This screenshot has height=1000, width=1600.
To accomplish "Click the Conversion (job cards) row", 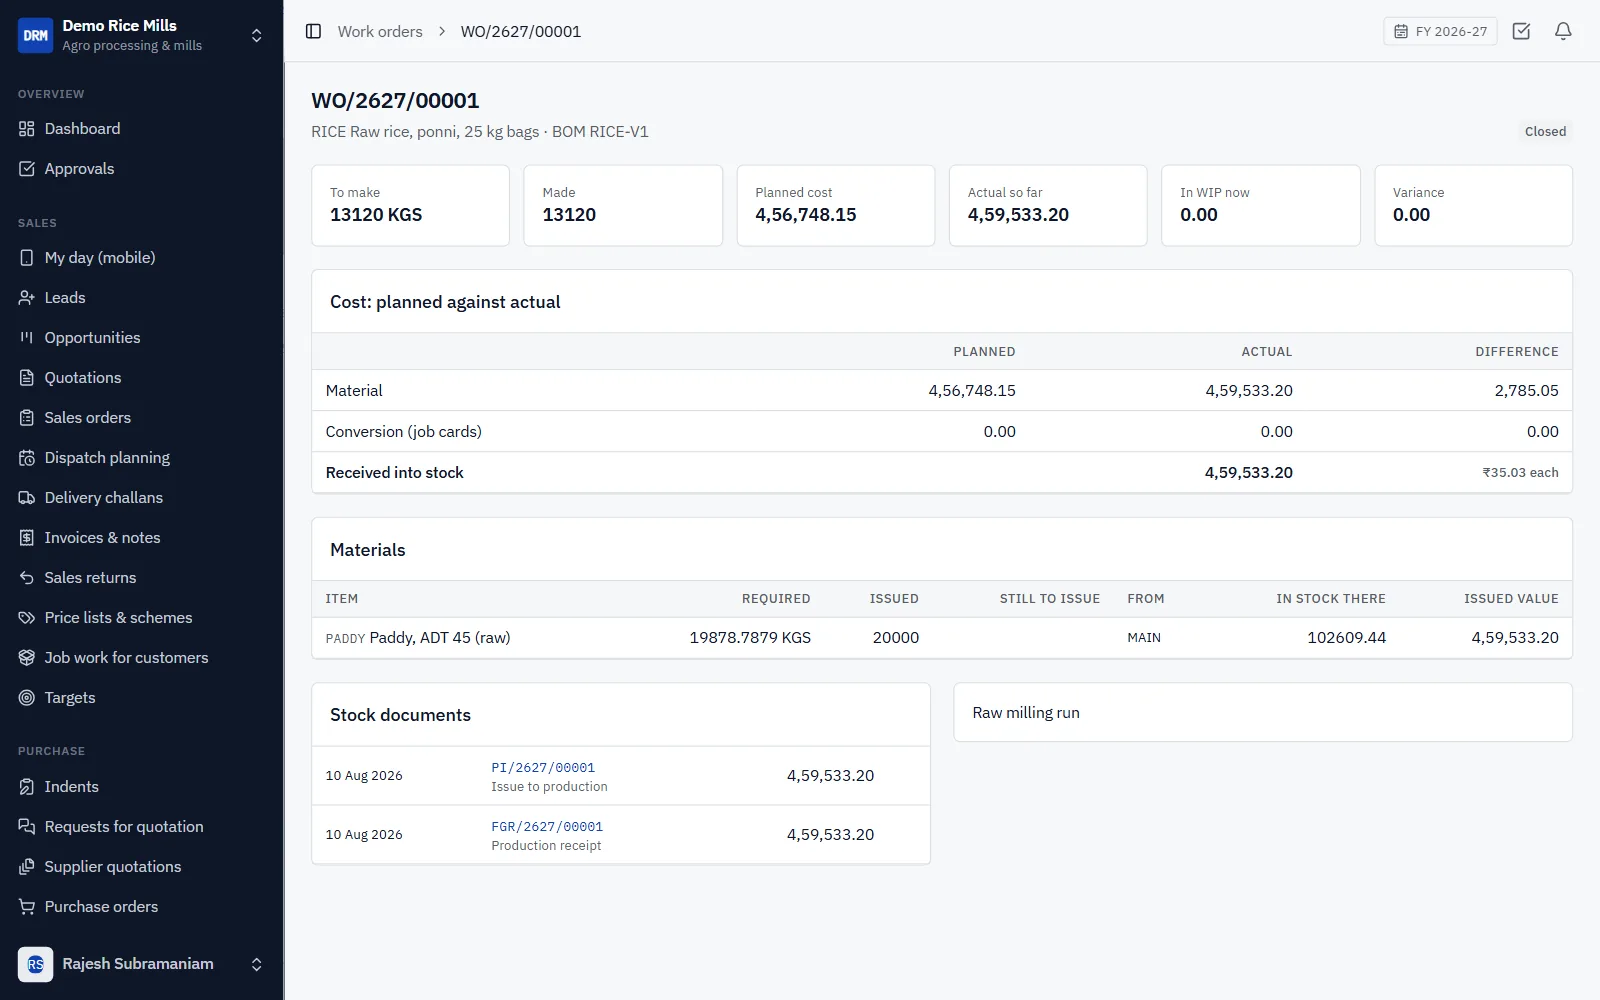I will point(942,432).
